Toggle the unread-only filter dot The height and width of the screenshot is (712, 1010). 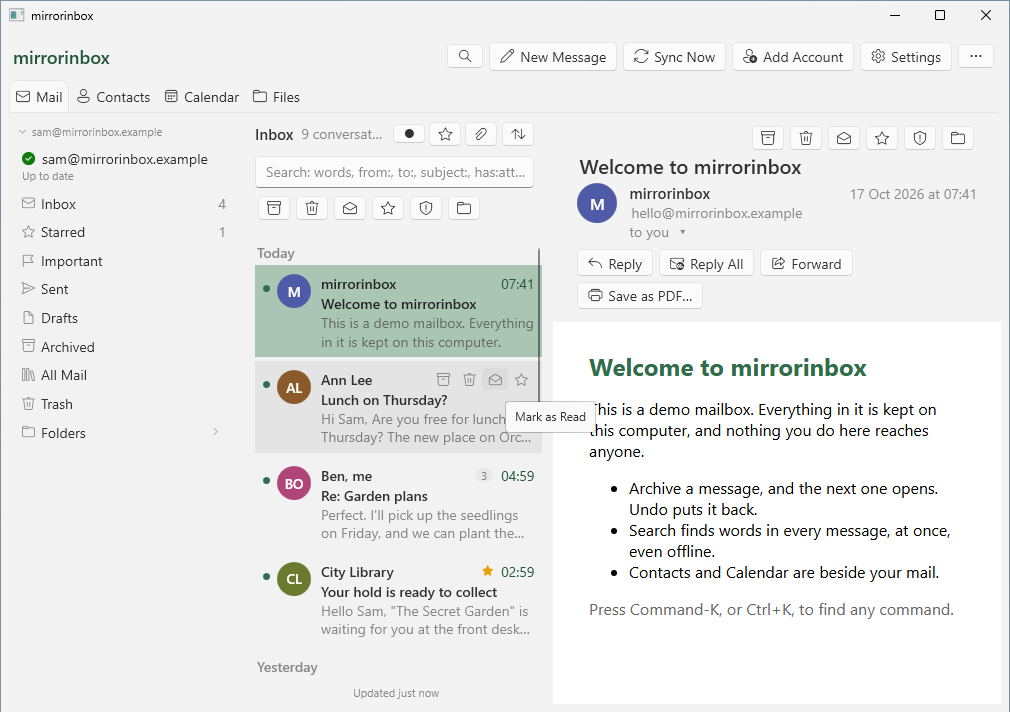point(409,134)
